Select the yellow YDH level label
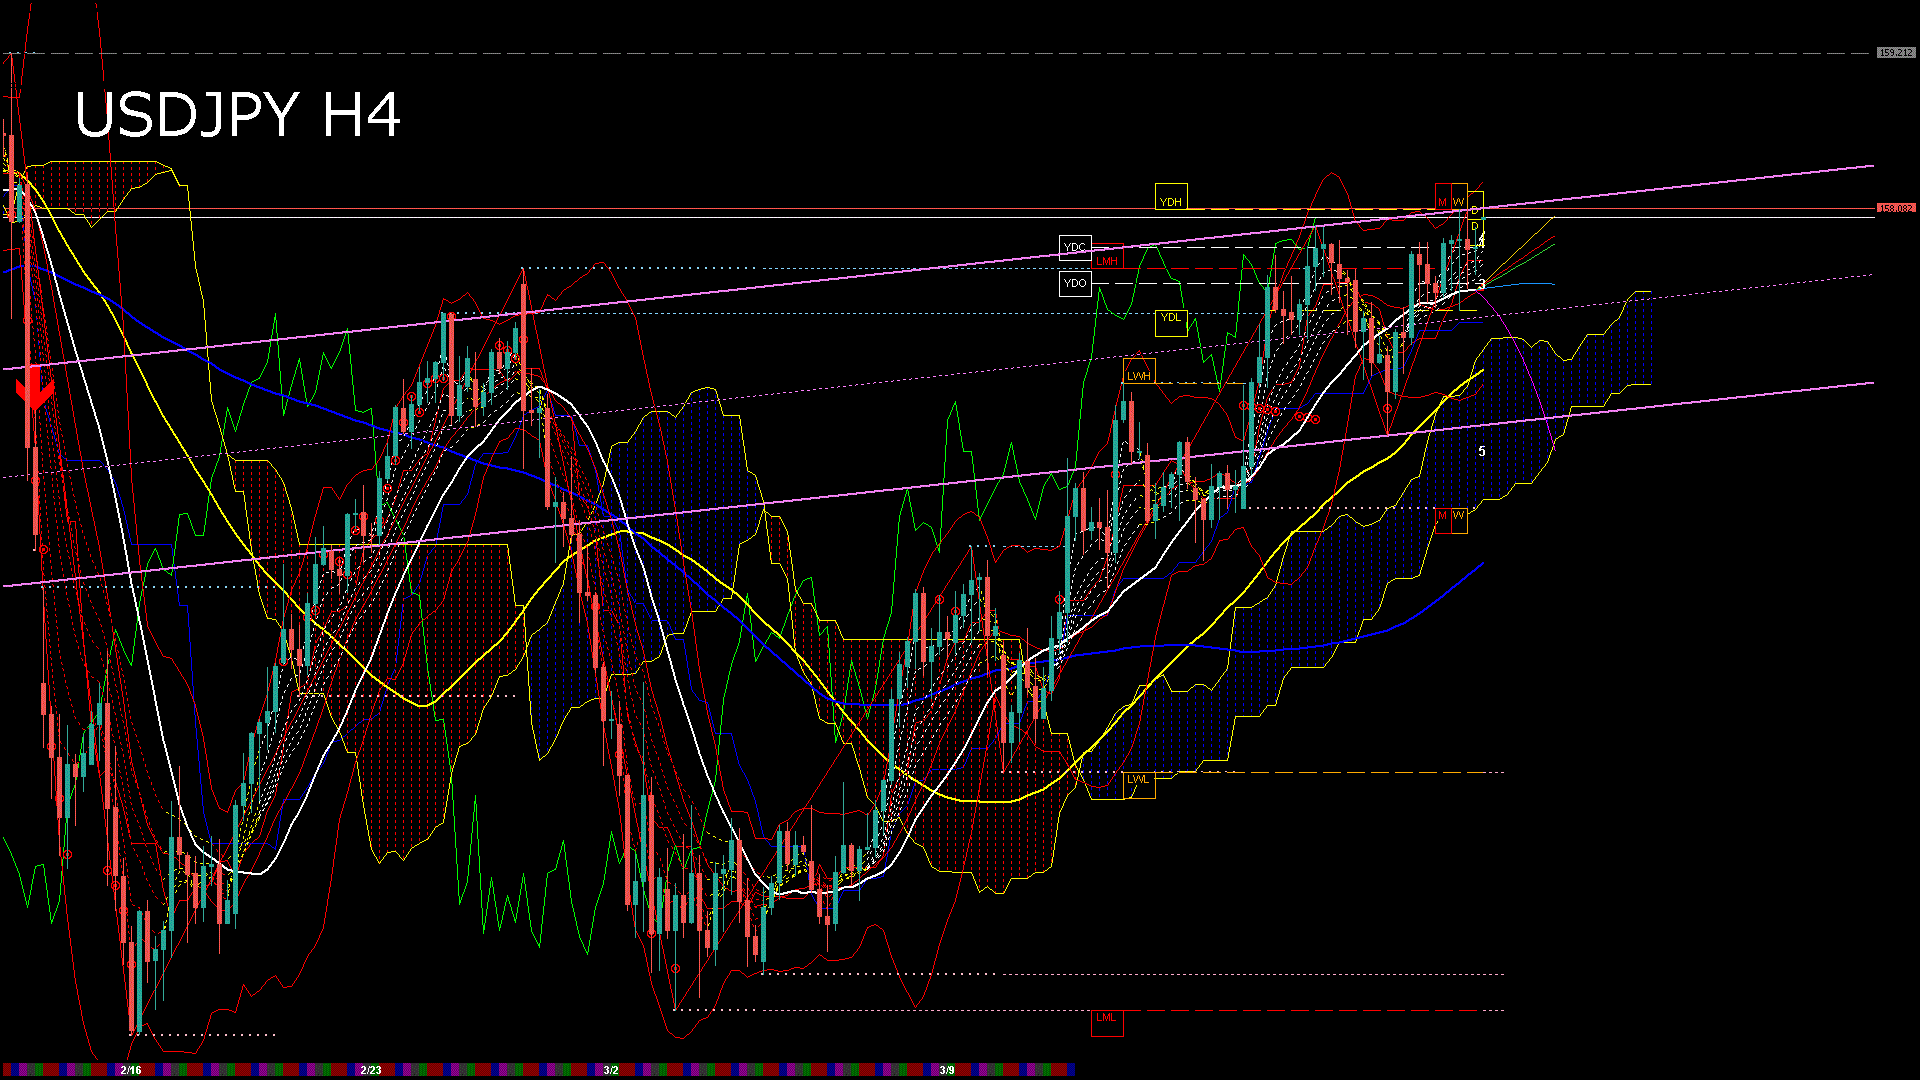Screen dimensions: 1920x1080 (x=1171, y=197)
